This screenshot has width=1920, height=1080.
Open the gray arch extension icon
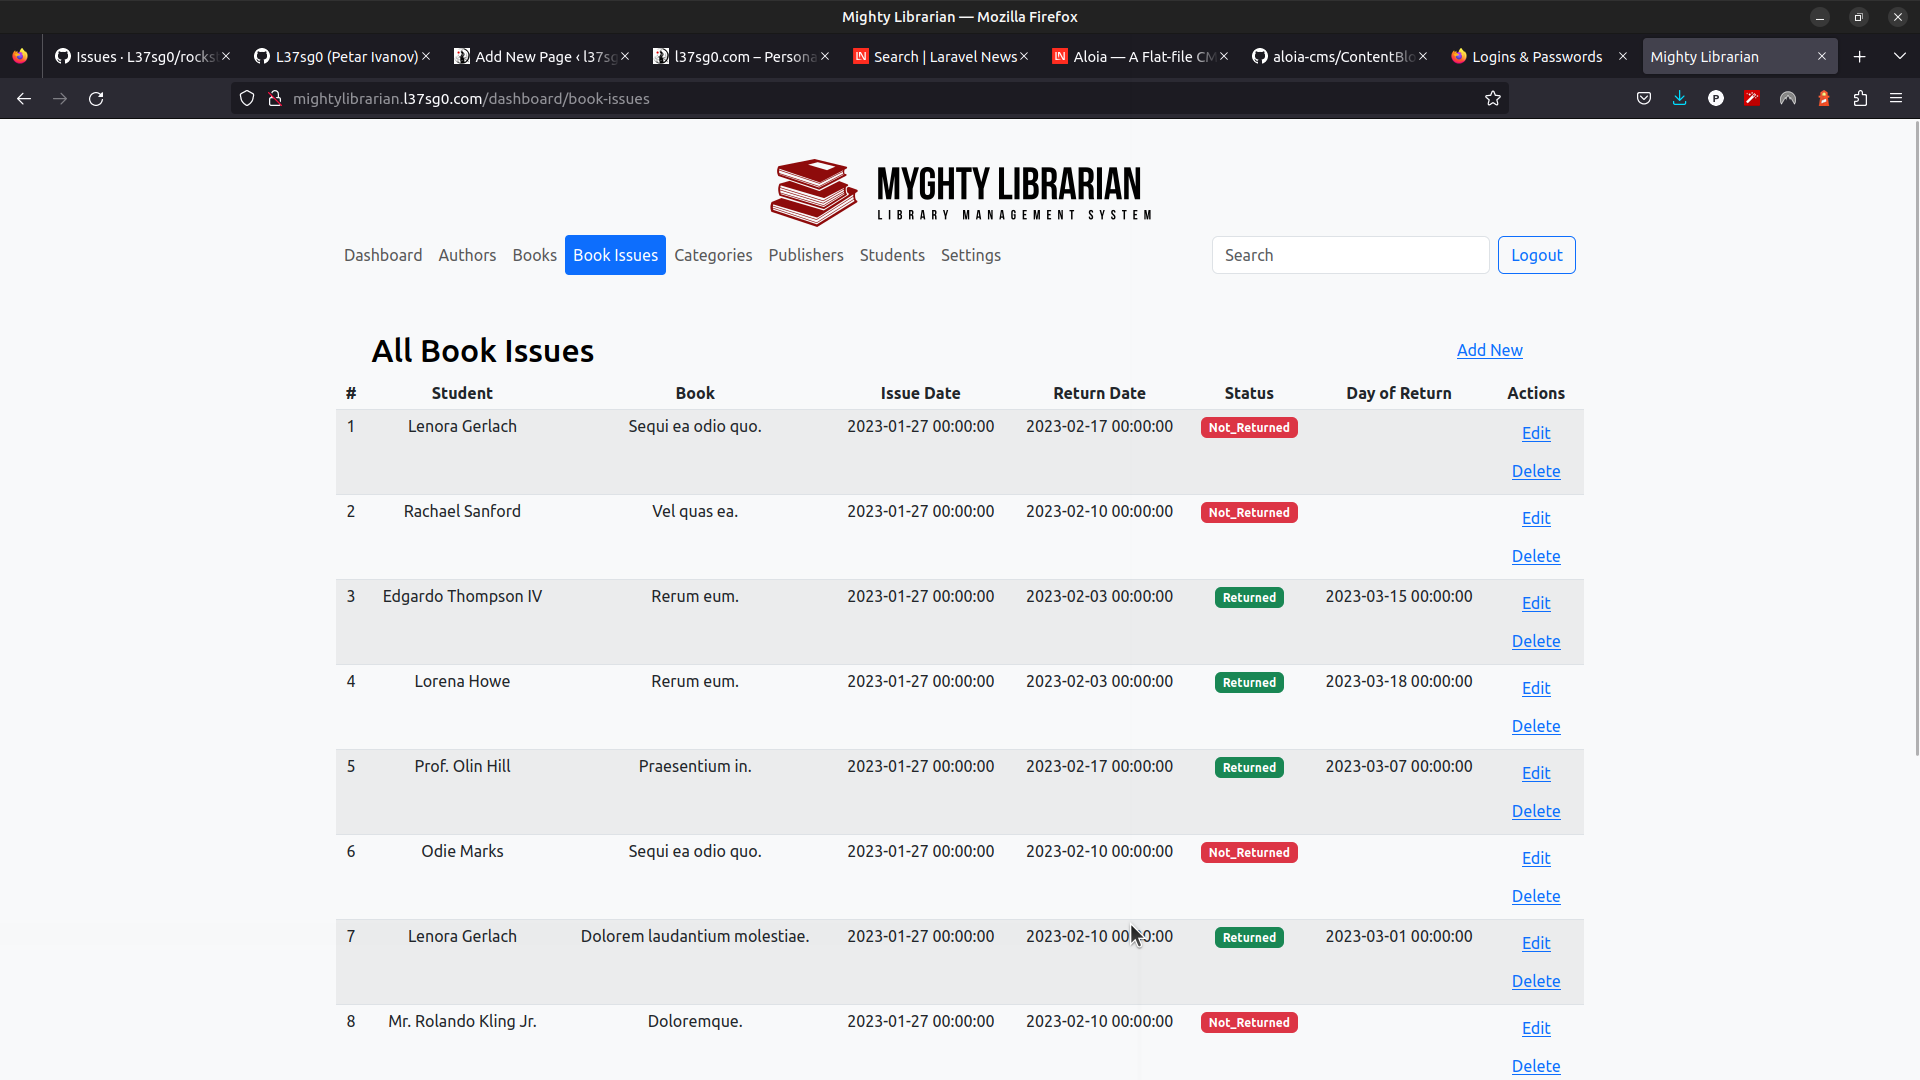1788,98
